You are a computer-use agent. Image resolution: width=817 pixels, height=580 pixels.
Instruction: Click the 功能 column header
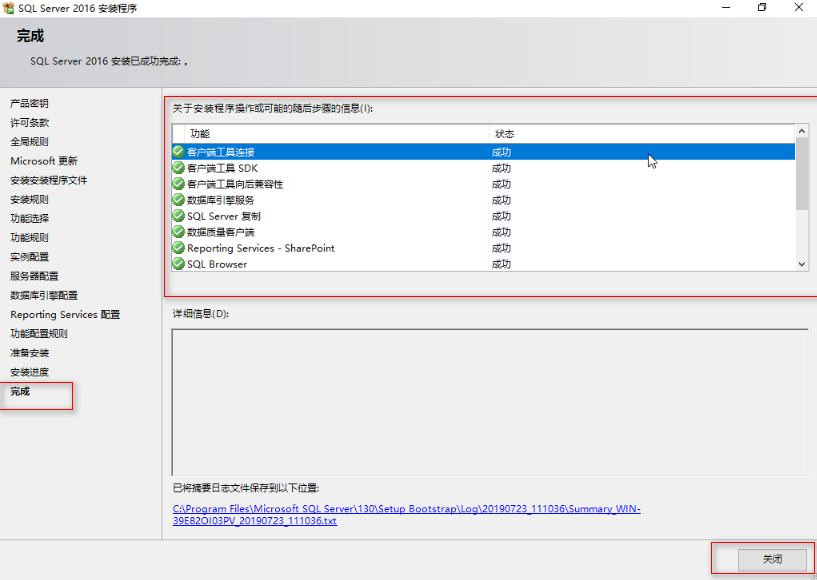point(337,134)
